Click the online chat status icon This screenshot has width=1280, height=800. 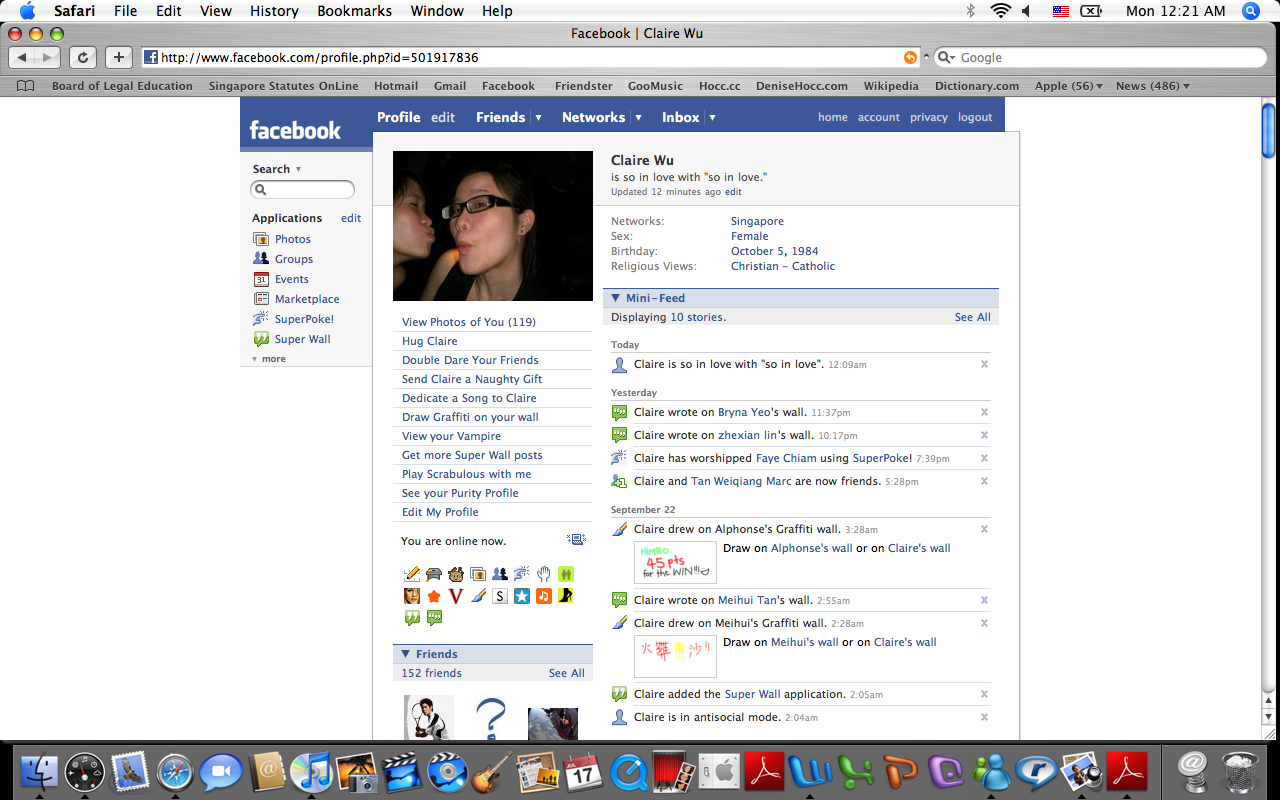coord(576,540)
